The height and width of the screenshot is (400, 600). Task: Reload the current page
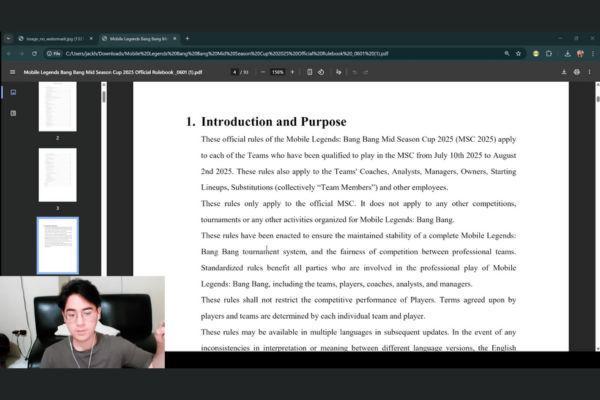tap(34, 54)
